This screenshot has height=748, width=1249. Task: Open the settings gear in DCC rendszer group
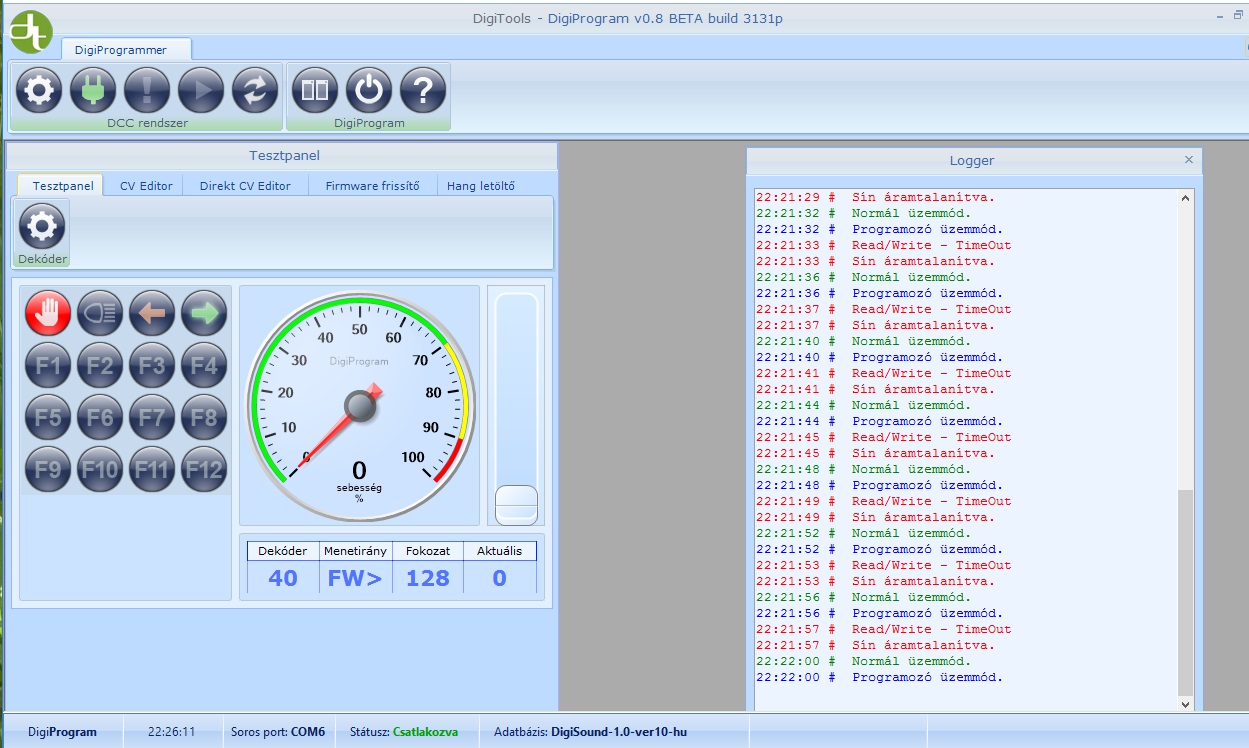point(39,91)
